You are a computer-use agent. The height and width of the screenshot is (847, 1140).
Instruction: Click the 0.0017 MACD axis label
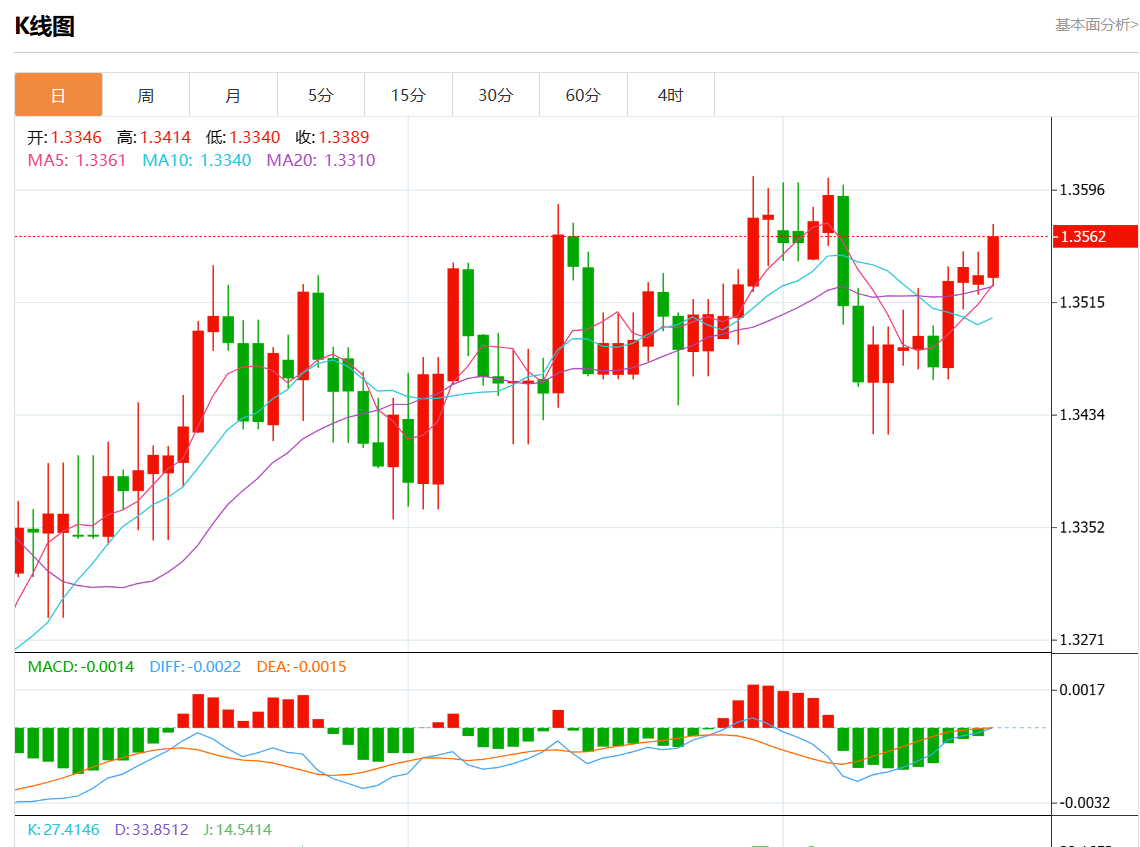point(1082,690)
